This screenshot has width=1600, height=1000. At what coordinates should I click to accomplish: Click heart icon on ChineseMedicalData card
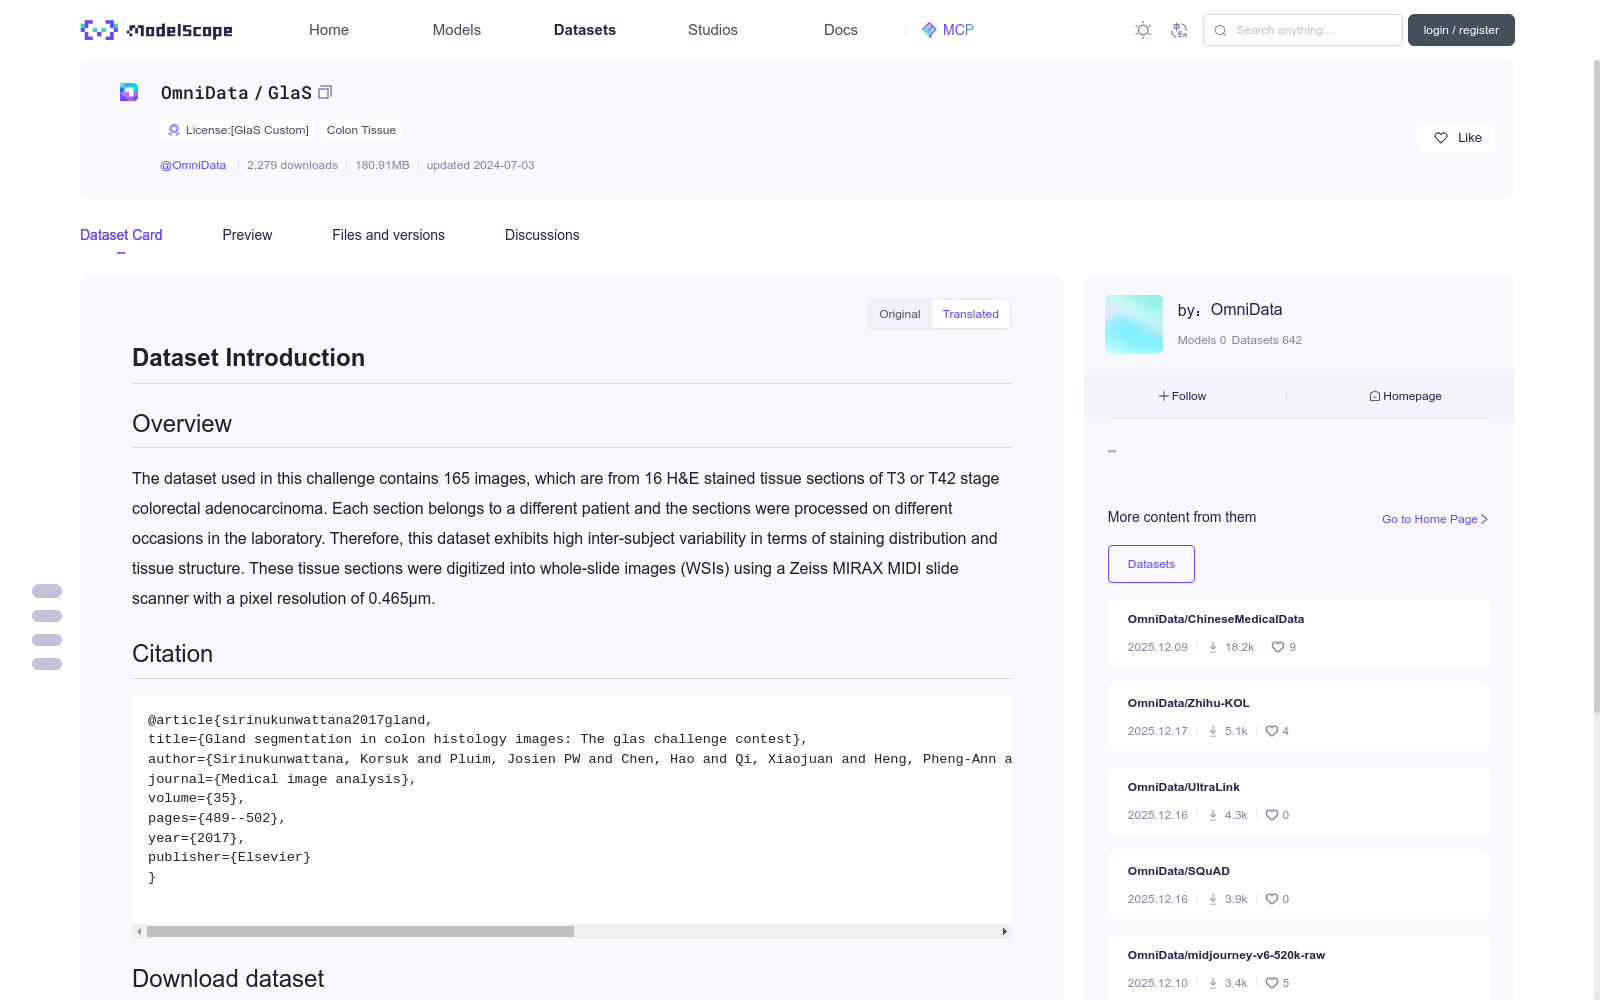click(1278, 647)
